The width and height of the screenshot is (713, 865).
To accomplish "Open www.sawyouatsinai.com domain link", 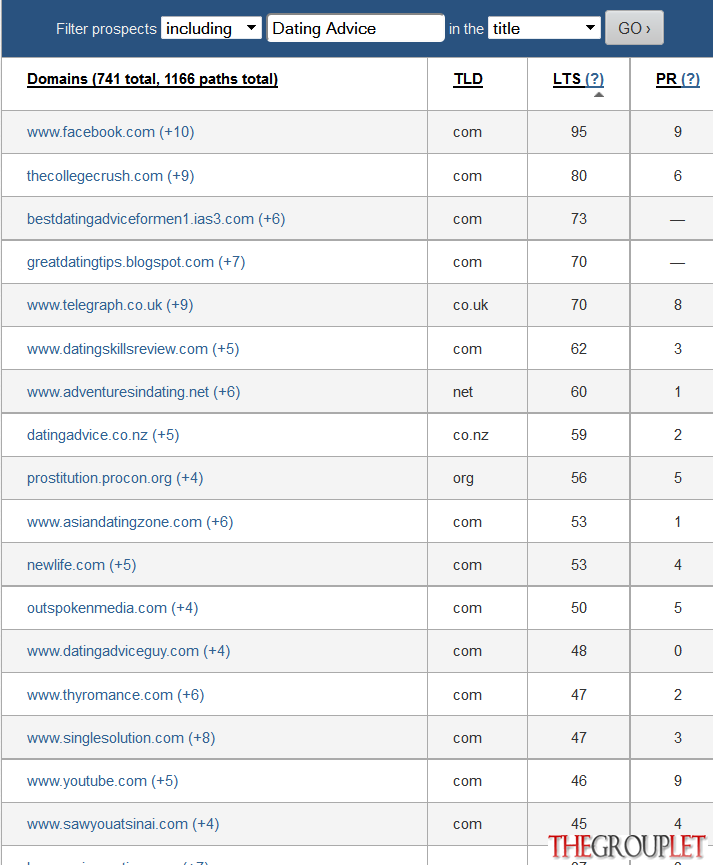I will point(123,825).
